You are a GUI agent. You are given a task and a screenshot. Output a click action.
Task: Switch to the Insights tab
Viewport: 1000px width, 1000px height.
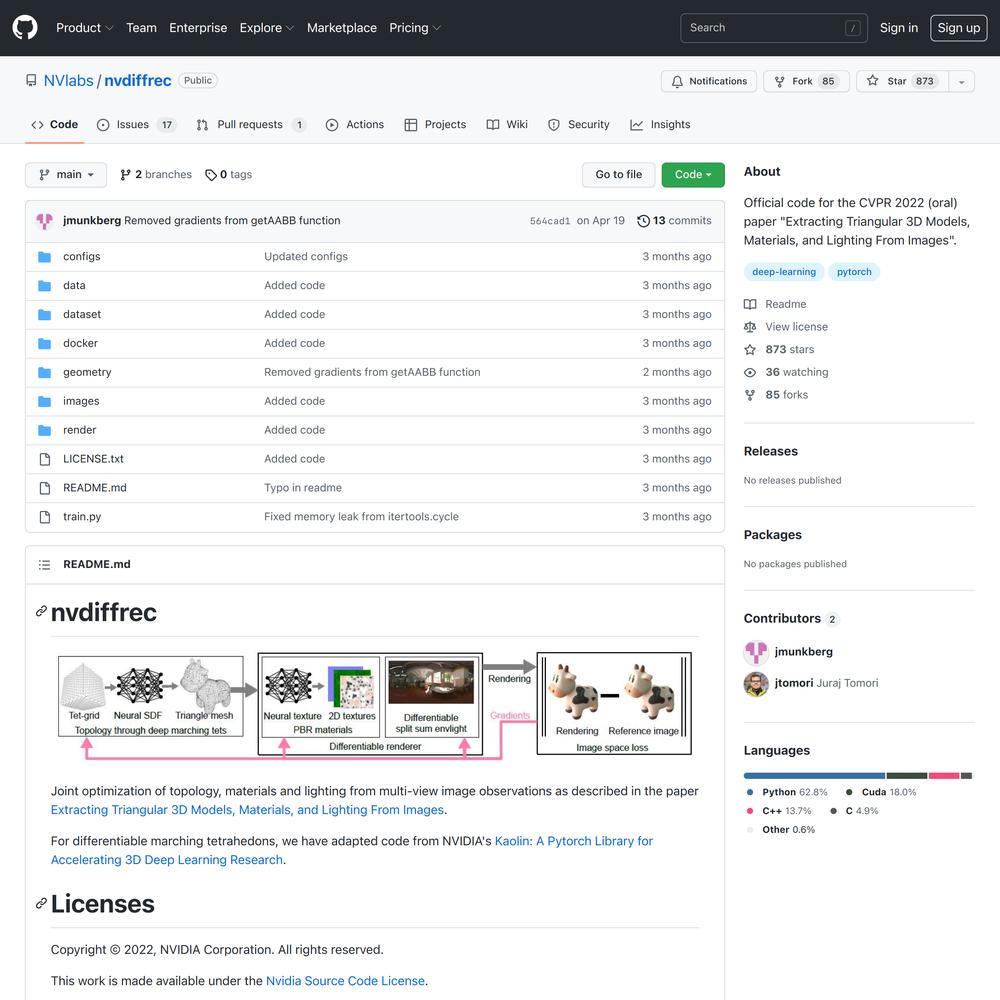coord(661,125)
